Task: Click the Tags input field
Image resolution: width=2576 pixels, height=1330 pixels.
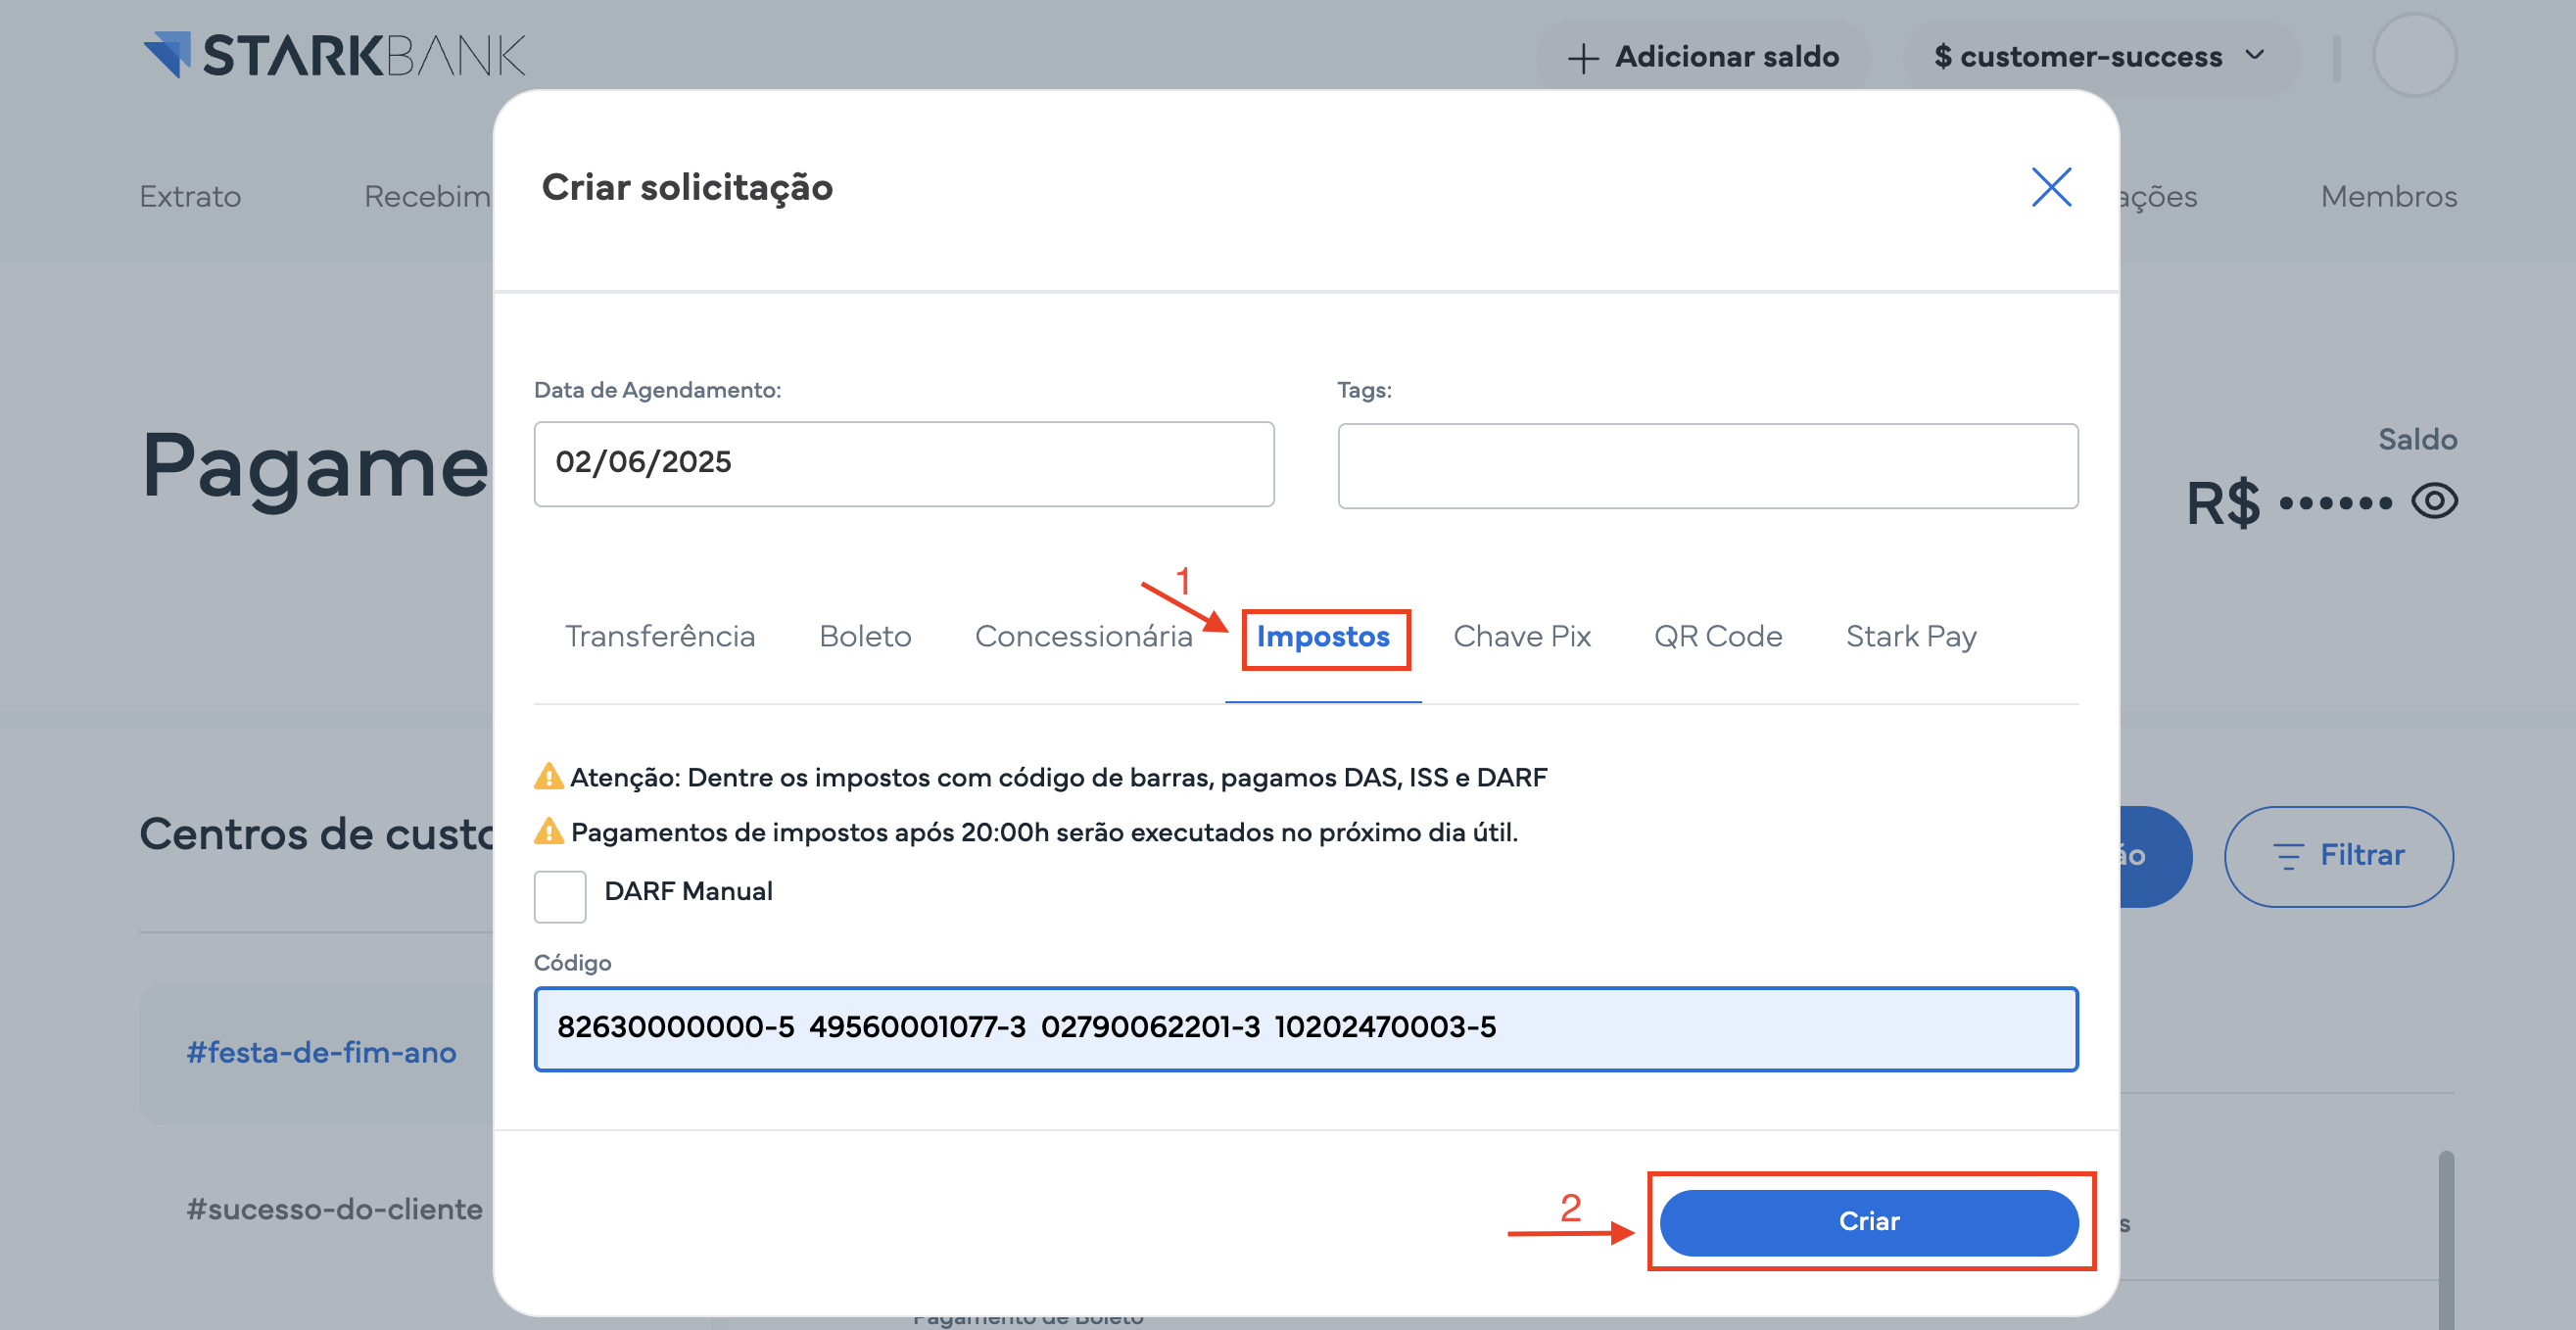Action: [1708, 466]
